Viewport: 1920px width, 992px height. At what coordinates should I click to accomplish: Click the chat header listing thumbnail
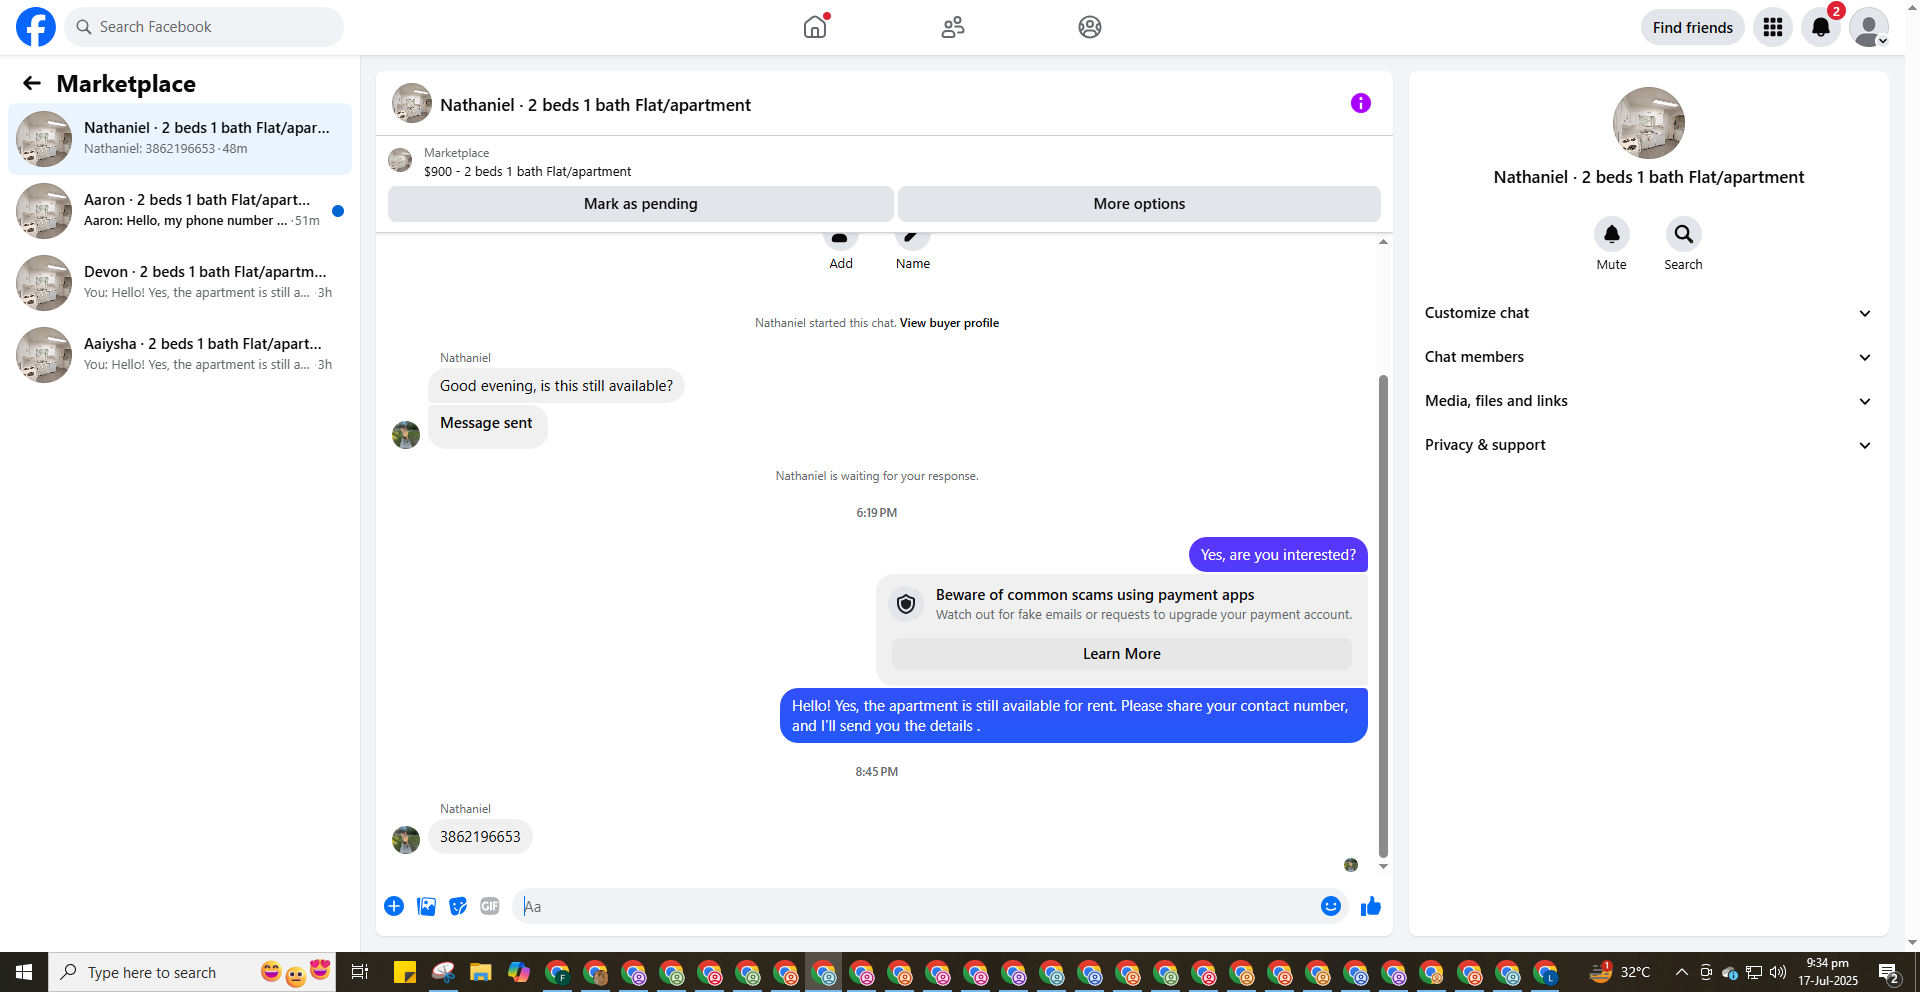(x=412, y=103)
